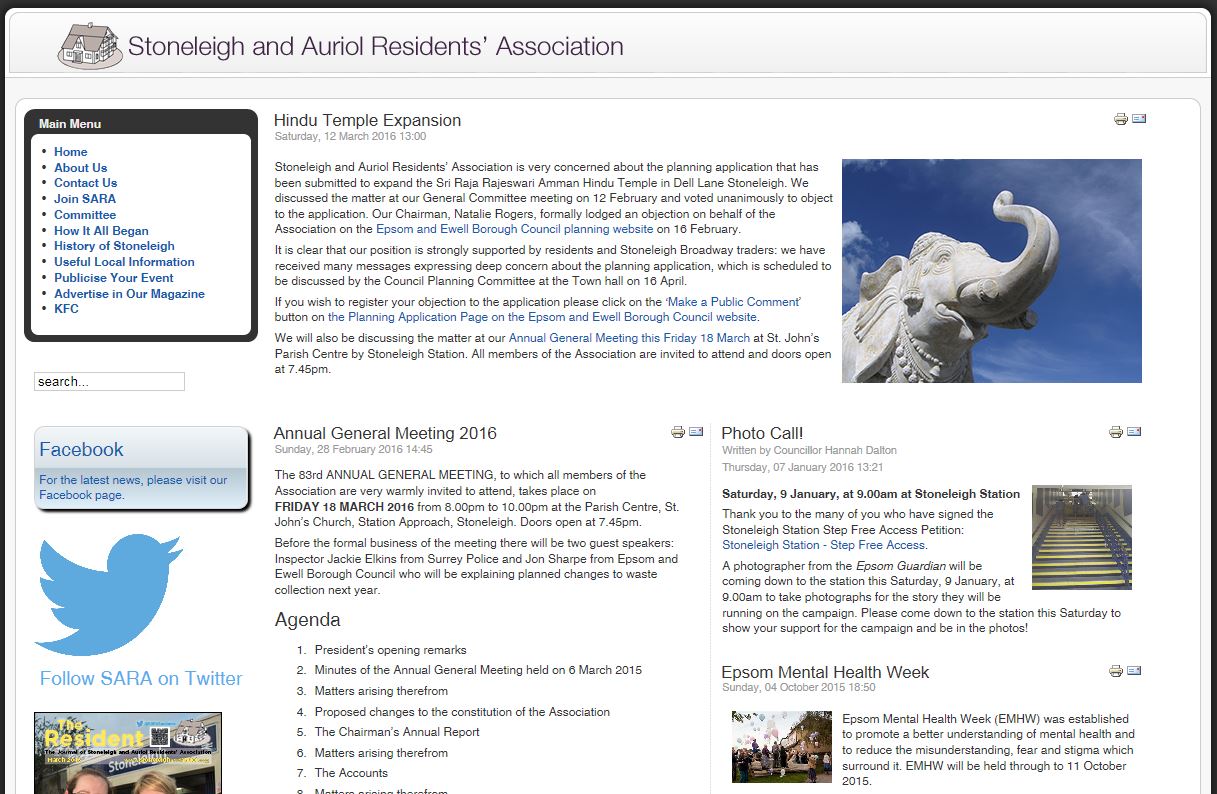Go to Advertise in Our Magazine
Image resolution: width=1217 pixels, height=794 pixels.
(x=129, y=294)
